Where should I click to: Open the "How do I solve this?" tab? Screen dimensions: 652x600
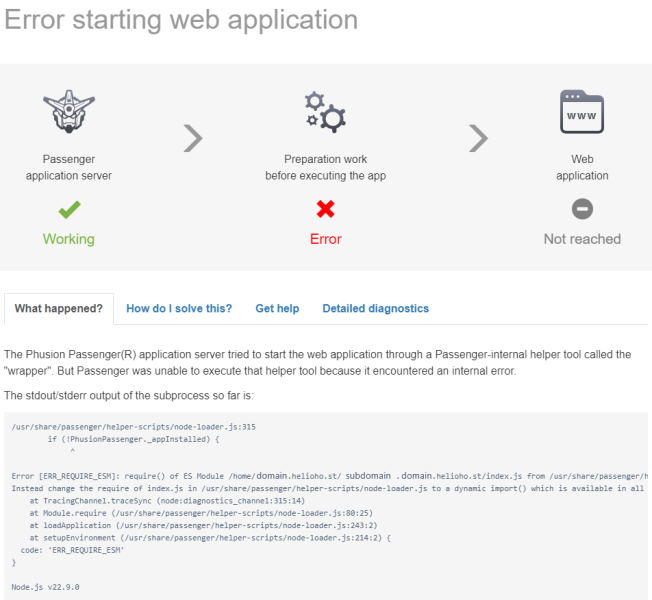[x=179, y=309]
